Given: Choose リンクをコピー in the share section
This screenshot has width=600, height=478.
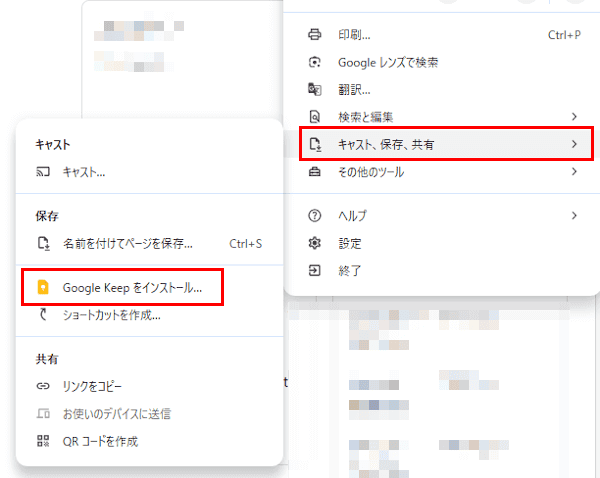Looking at the screenshot, I should point(149,386).
